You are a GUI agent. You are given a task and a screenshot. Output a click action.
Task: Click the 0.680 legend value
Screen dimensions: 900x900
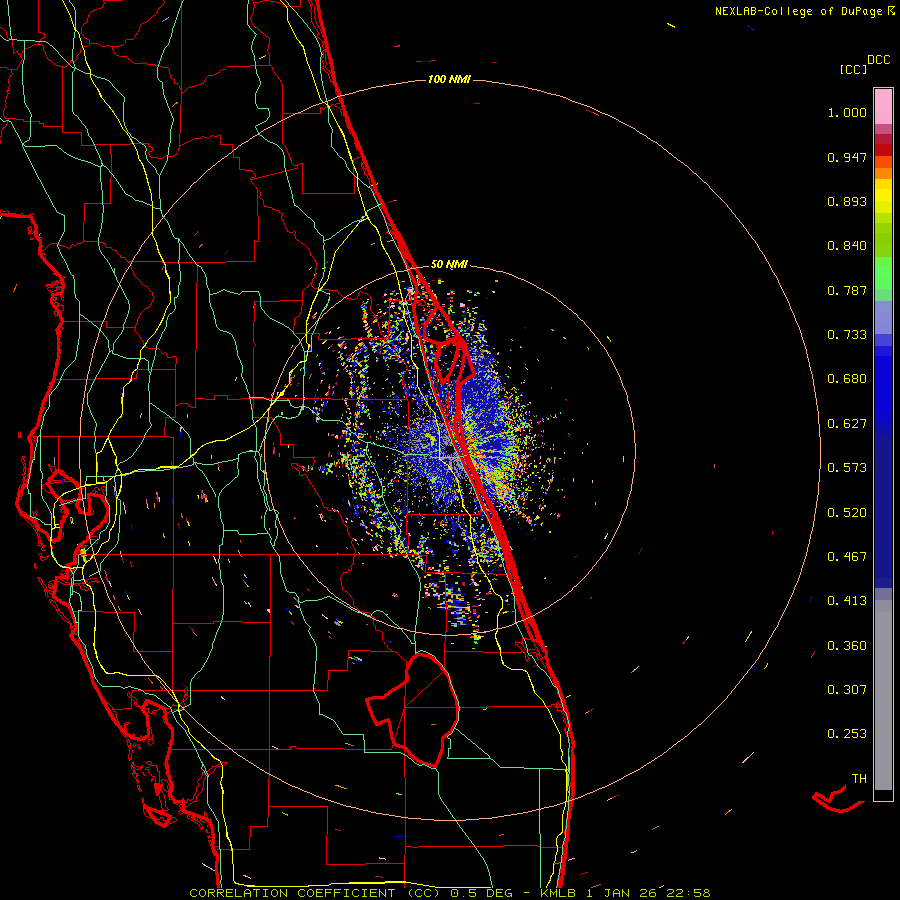pos(847,379)
